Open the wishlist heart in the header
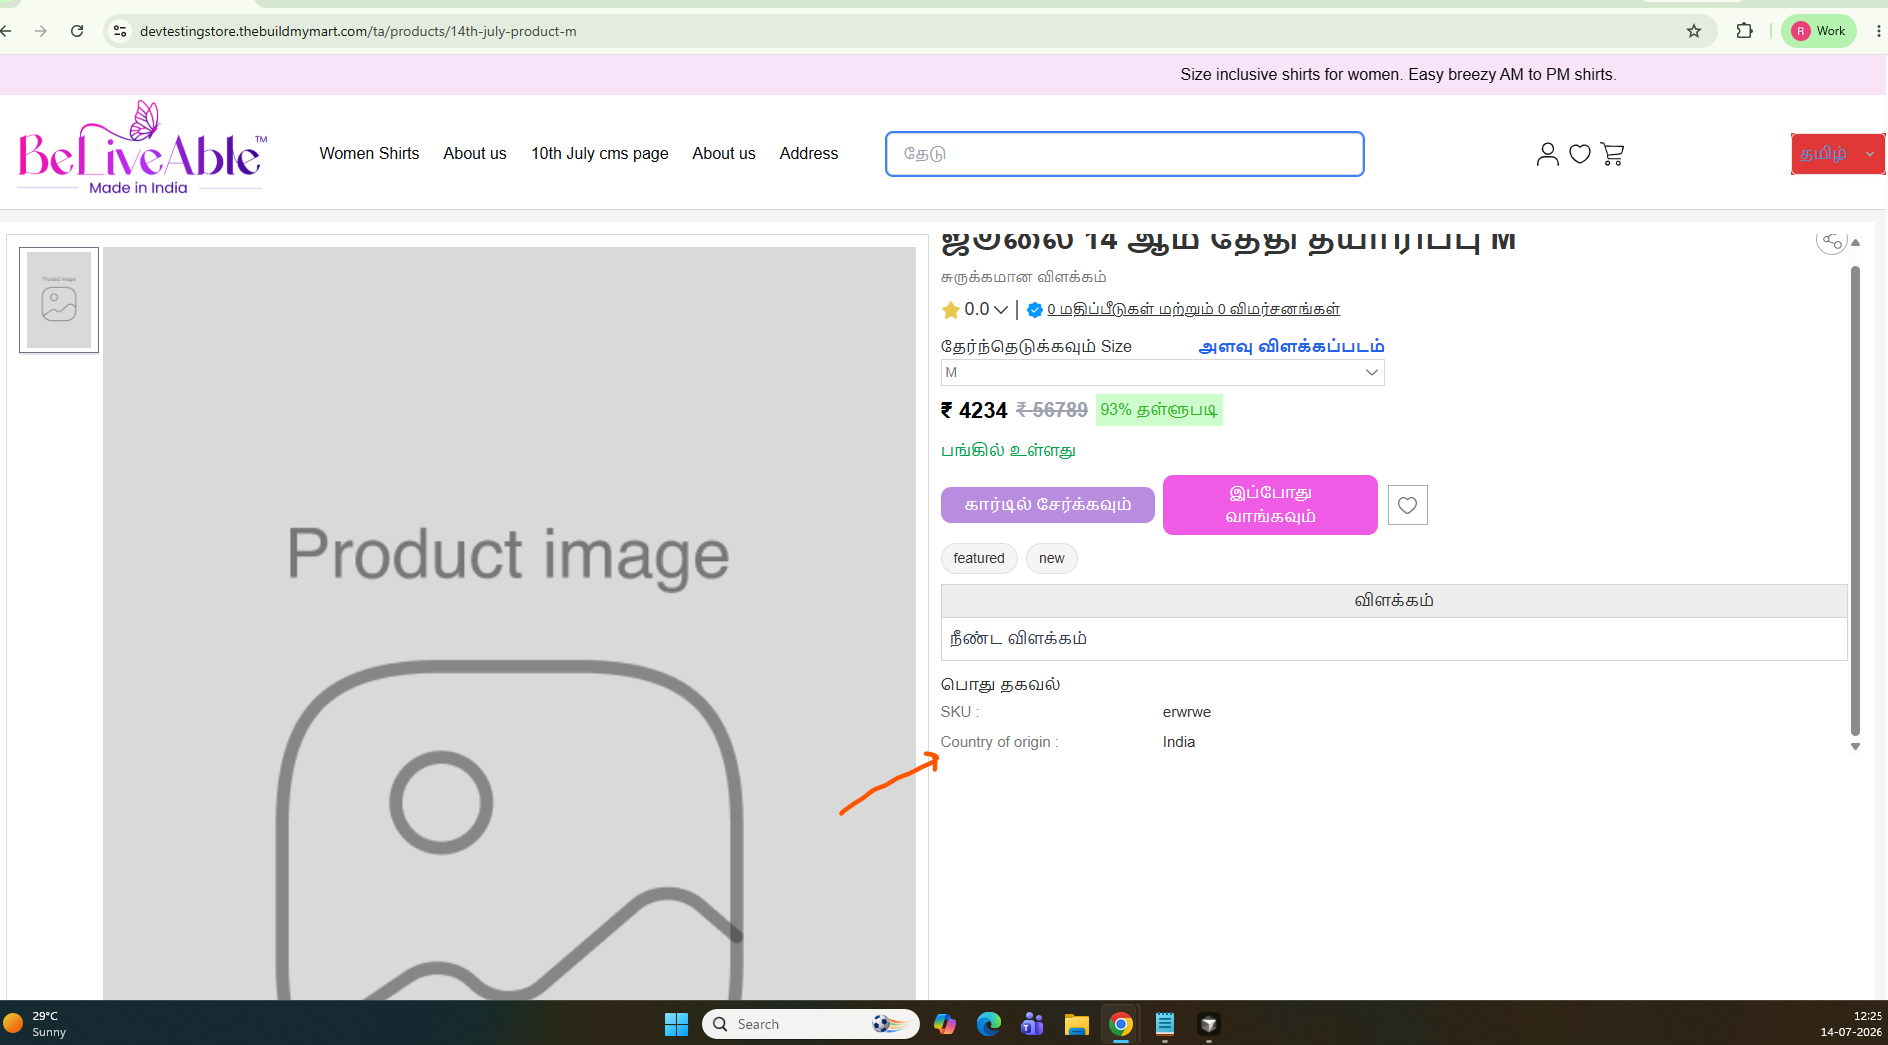The height and width of the screenshot is (1045, 1888). click(1580, 154)
